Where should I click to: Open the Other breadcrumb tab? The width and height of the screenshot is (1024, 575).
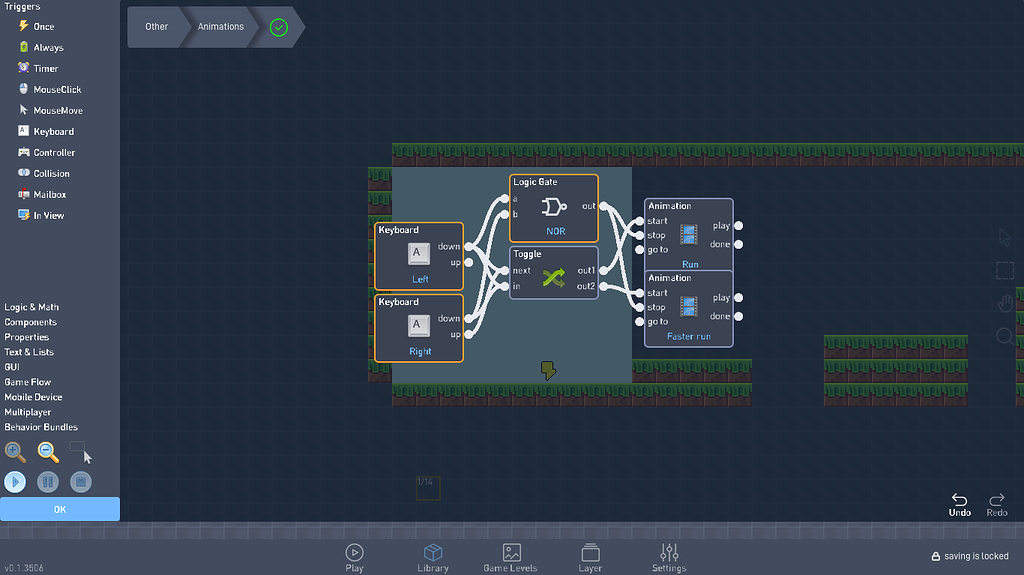(156, 27)
